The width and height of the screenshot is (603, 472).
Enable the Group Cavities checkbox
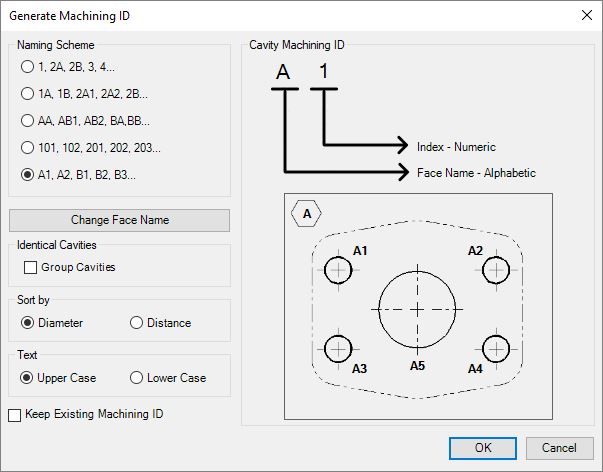[x=30, y=267]
